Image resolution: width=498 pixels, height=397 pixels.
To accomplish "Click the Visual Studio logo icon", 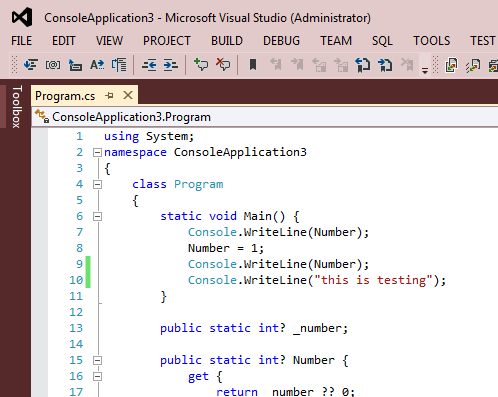I will click(22, 17).
